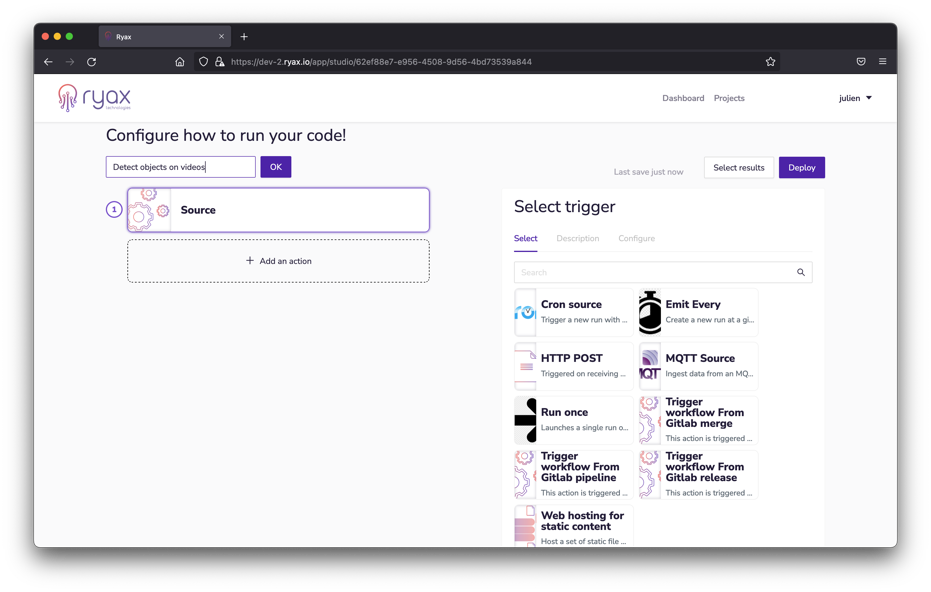The image size is (931, 592).
Task: Click the search magnifier icon
Action: (801, 272)
